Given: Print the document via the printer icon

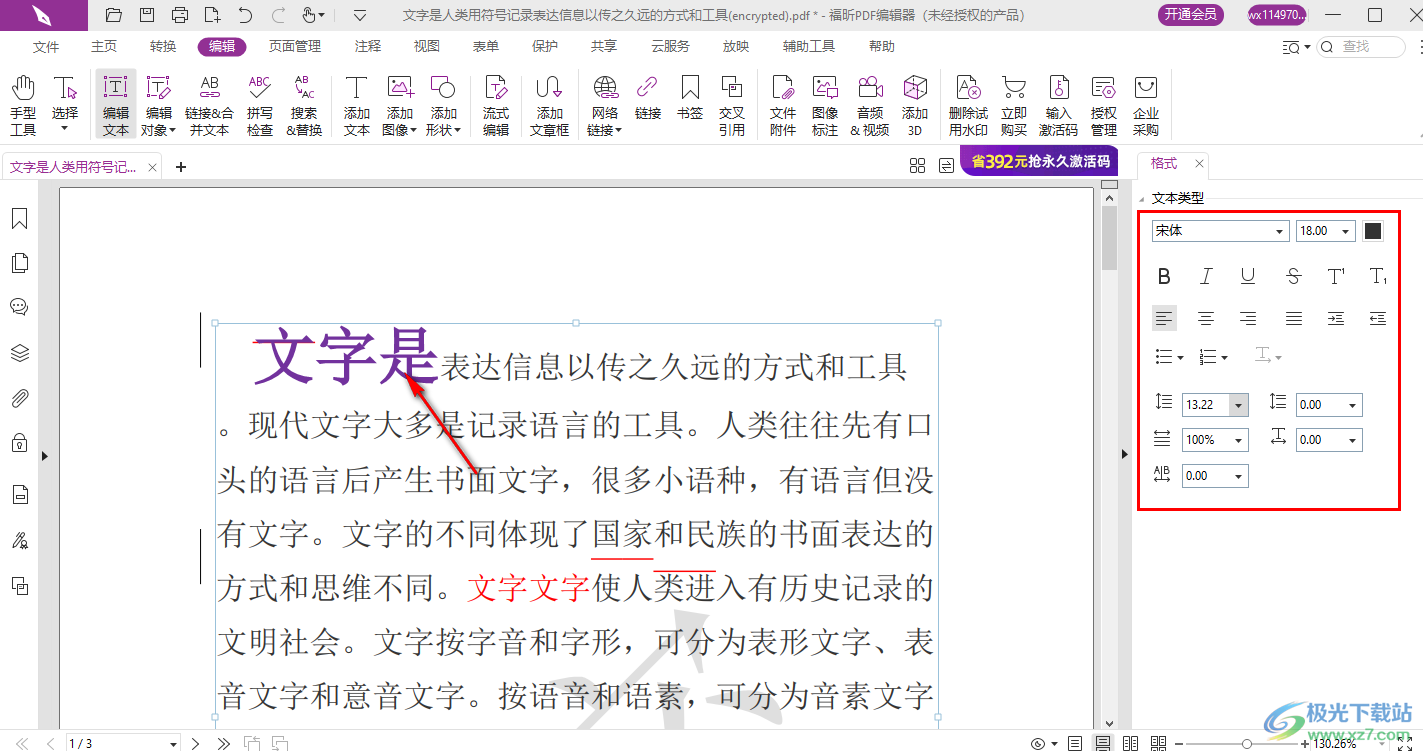Looking at the screenshot, I should coord(180,15).
